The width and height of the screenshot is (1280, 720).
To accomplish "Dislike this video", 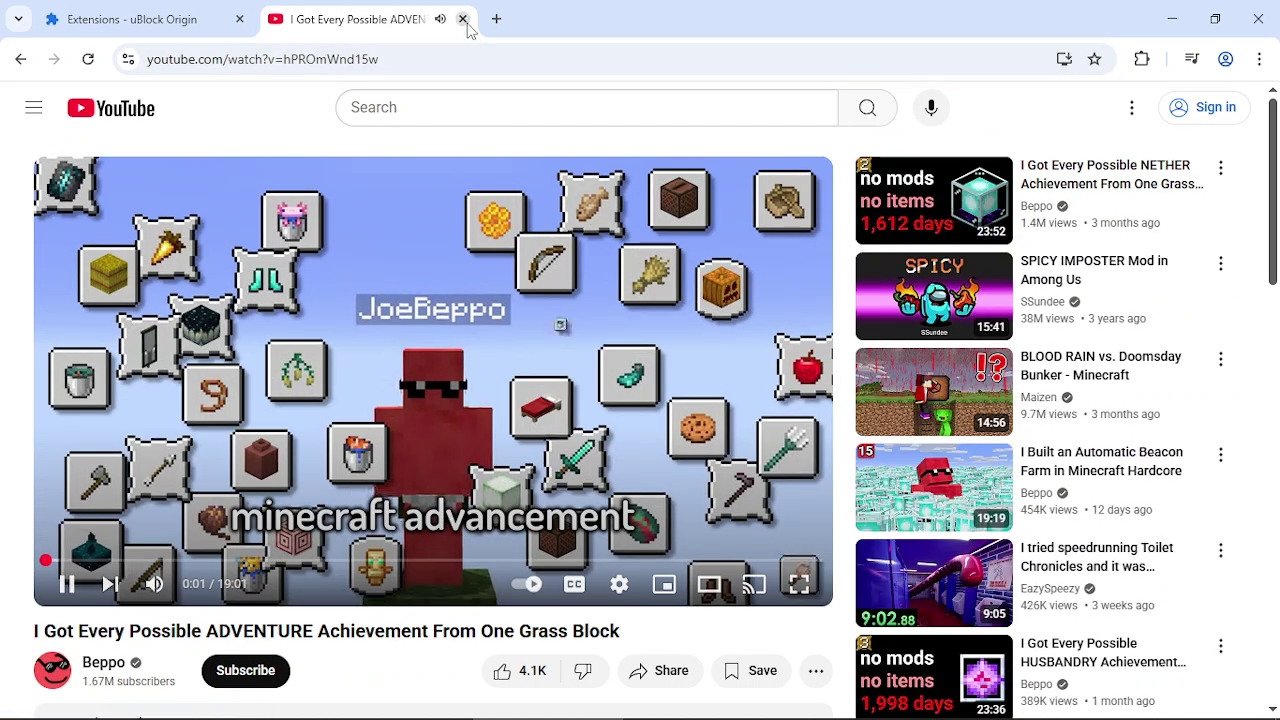I will [x=583, y=671].
